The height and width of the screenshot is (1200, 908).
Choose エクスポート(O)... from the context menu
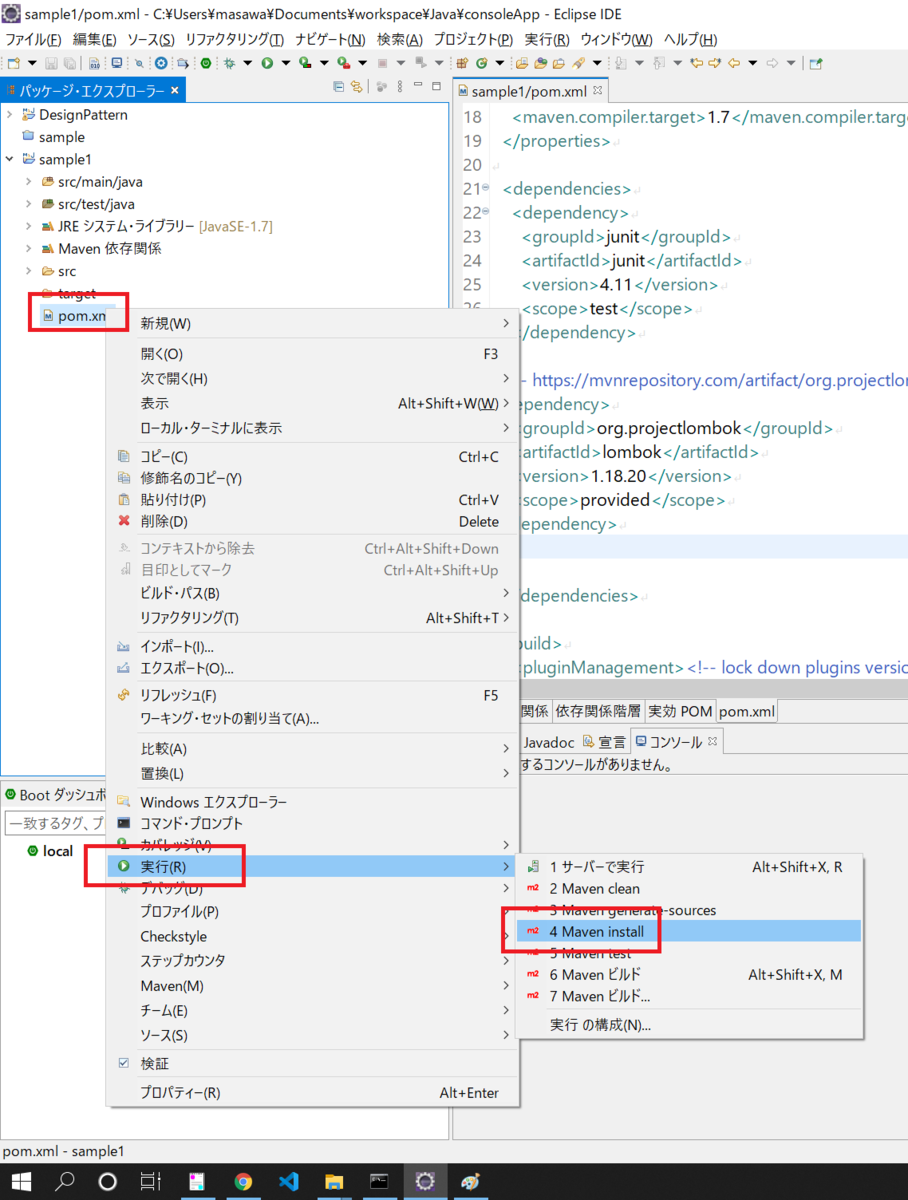point(312,668)
